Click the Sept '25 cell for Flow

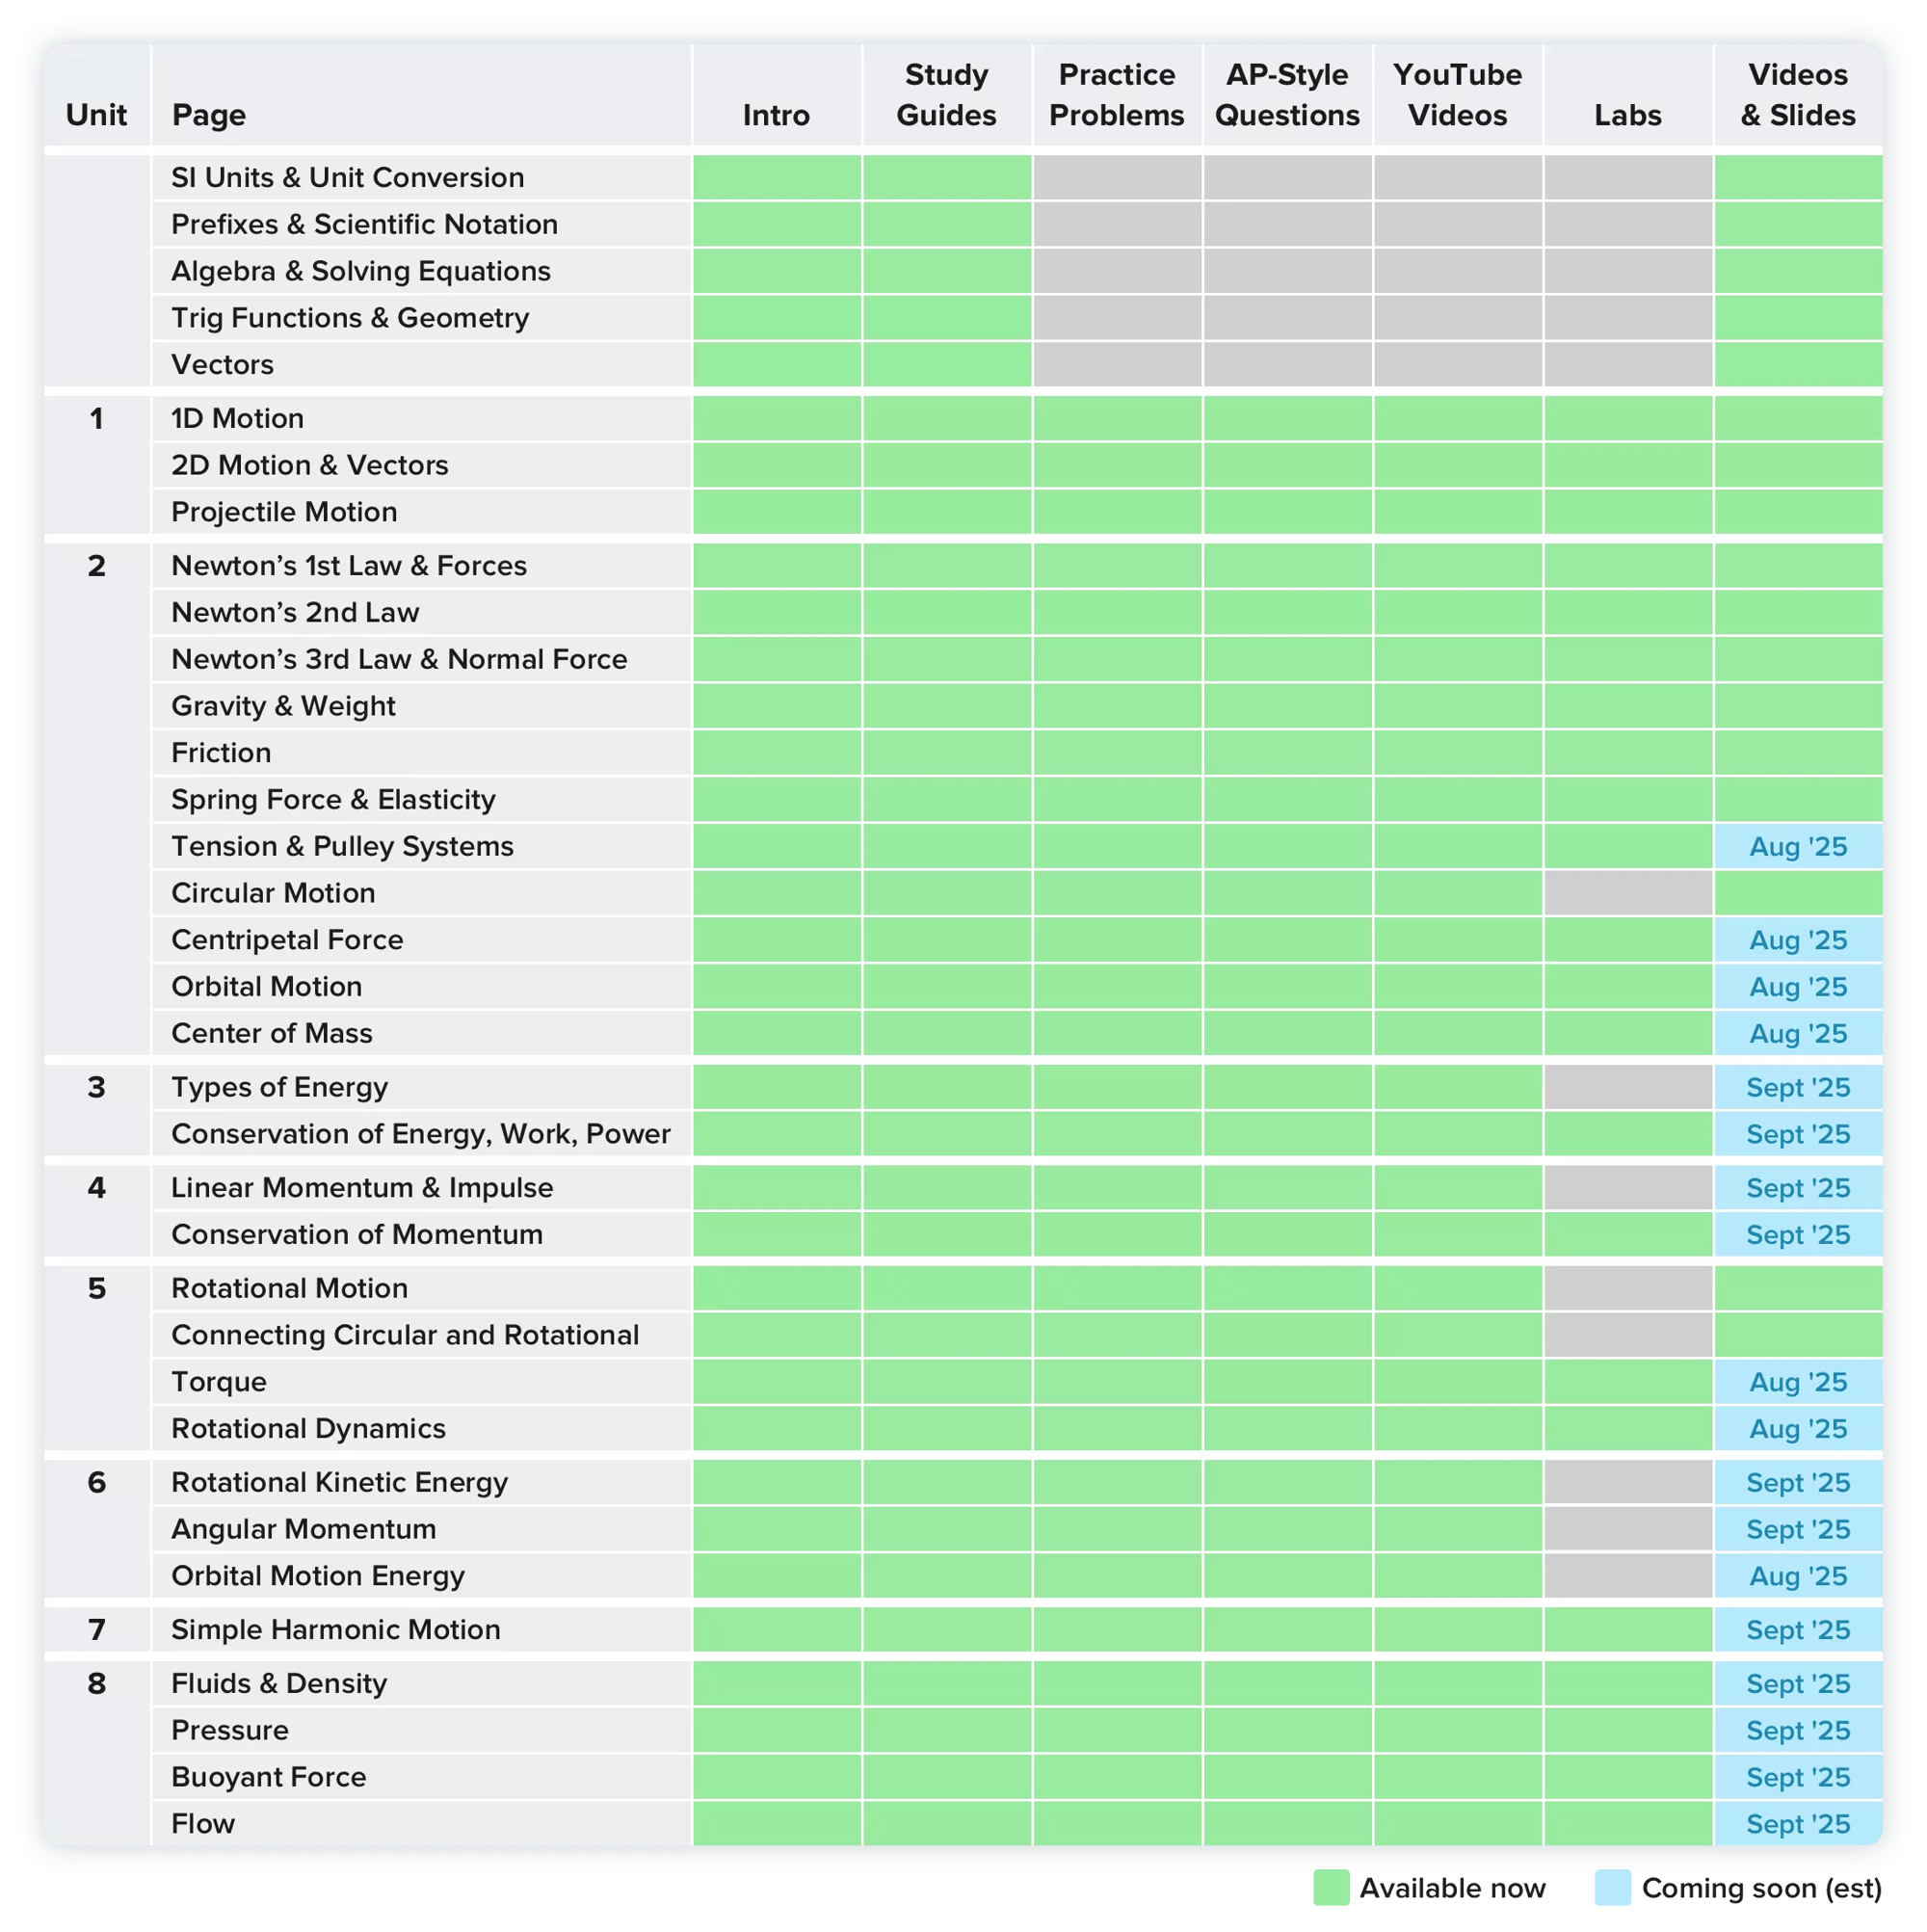(x=1797, y=1824)
